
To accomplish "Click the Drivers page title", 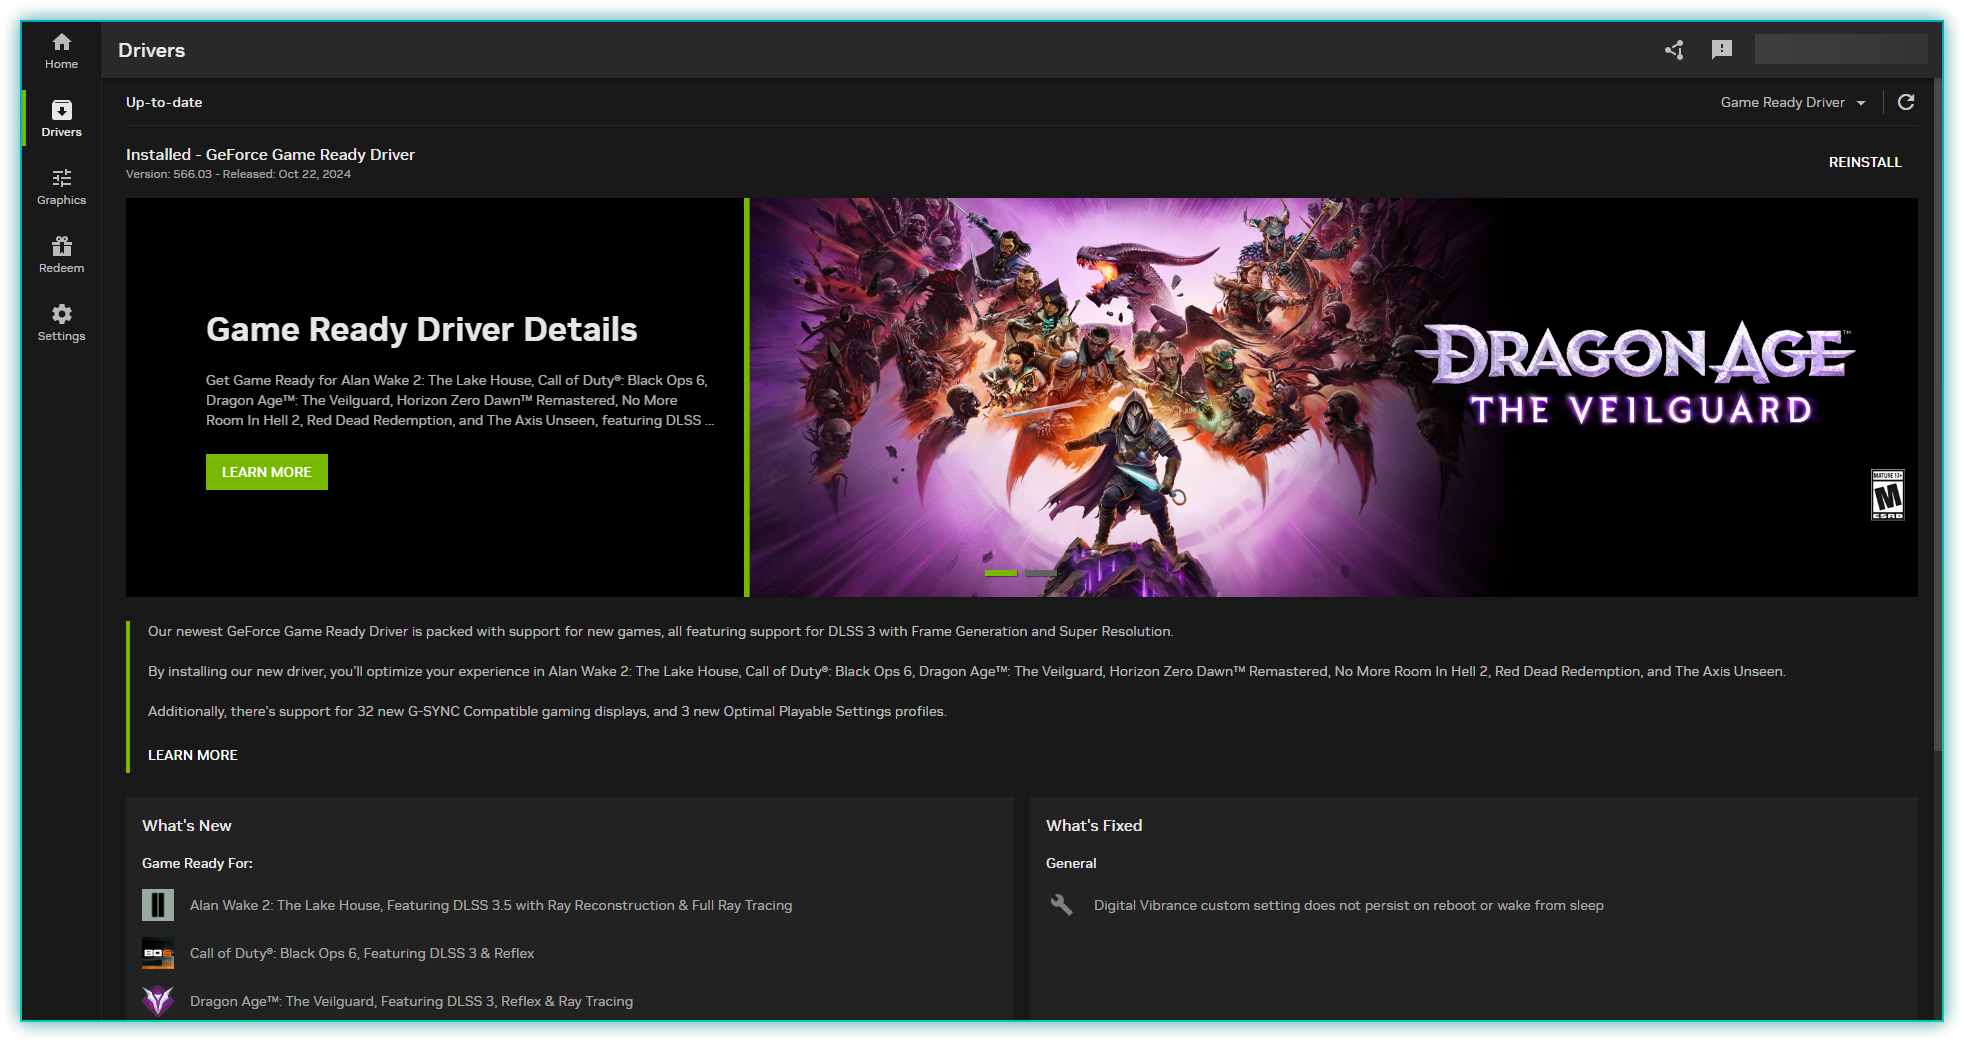I will pos(151,50).
